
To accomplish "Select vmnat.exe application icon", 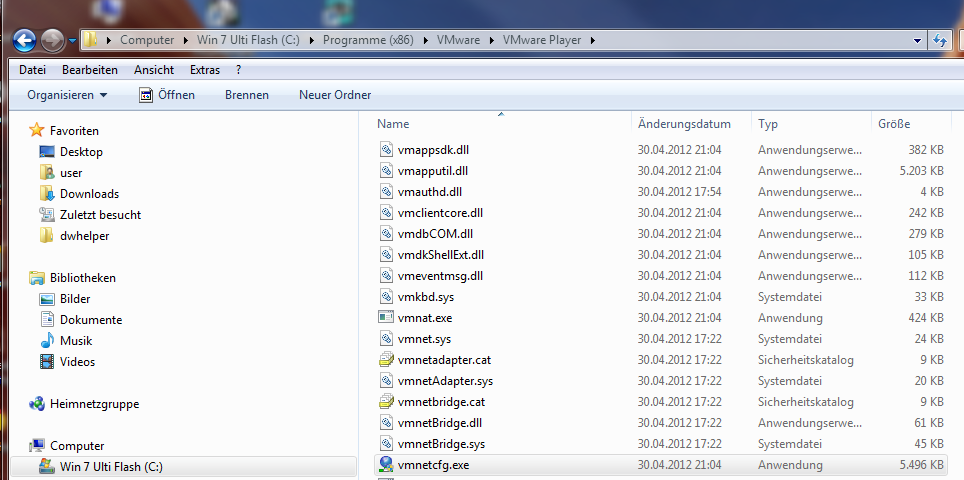I will click(x=385, y=318).
